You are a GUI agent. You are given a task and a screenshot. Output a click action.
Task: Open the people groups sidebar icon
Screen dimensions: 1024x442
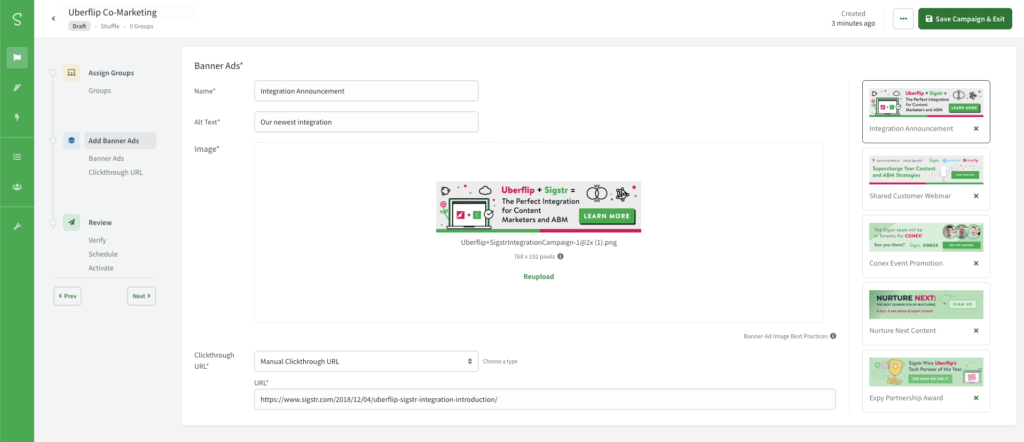pyautogui.click(x=17, y=187)
